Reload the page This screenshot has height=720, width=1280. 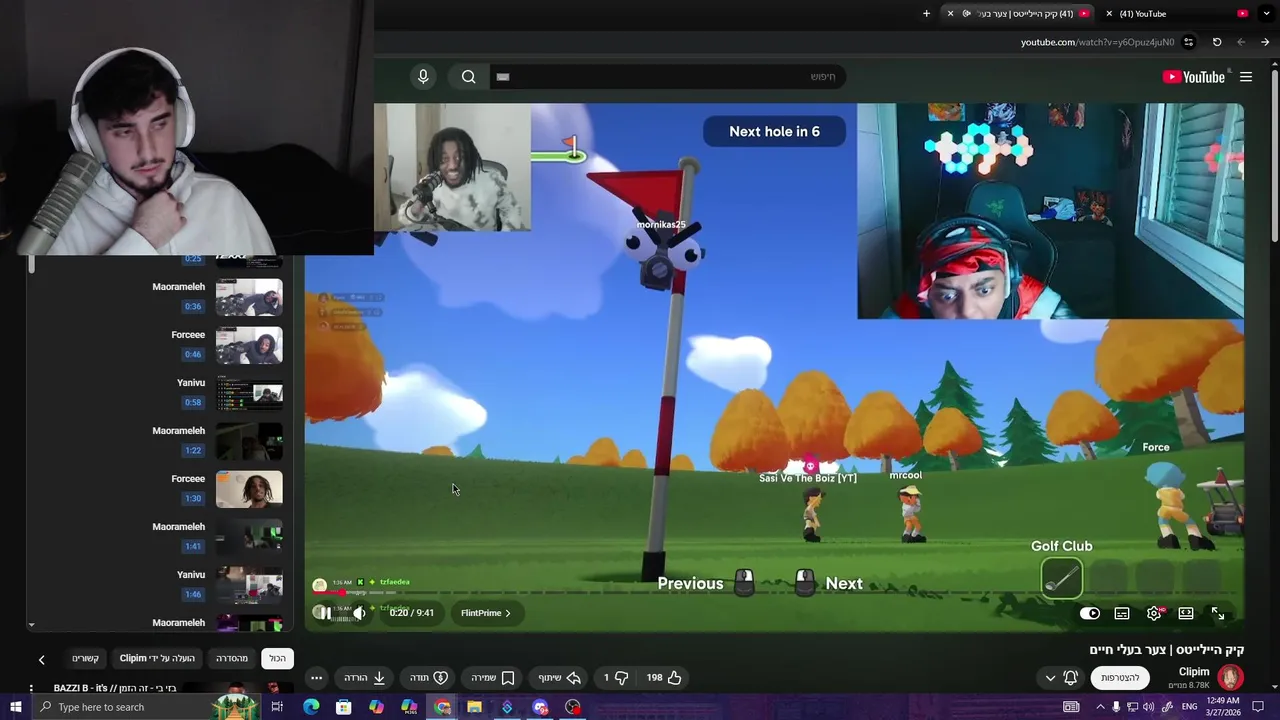(x=1217, y=42)
